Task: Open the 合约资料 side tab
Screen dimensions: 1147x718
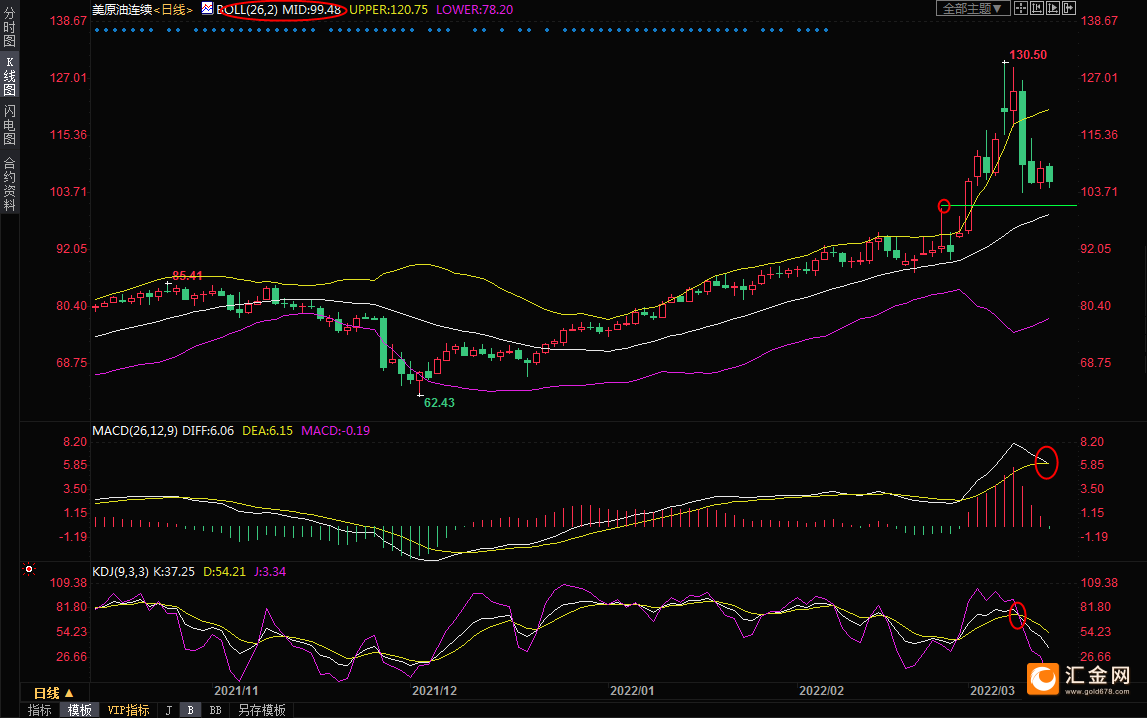Action: point(10,184)
